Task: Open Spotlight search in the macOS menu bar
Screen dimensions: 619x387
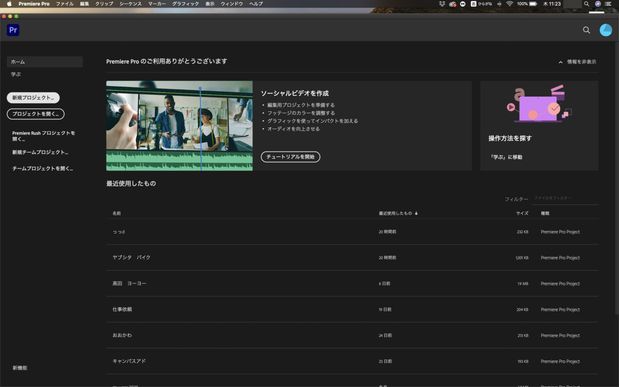Action: [586, 4]
